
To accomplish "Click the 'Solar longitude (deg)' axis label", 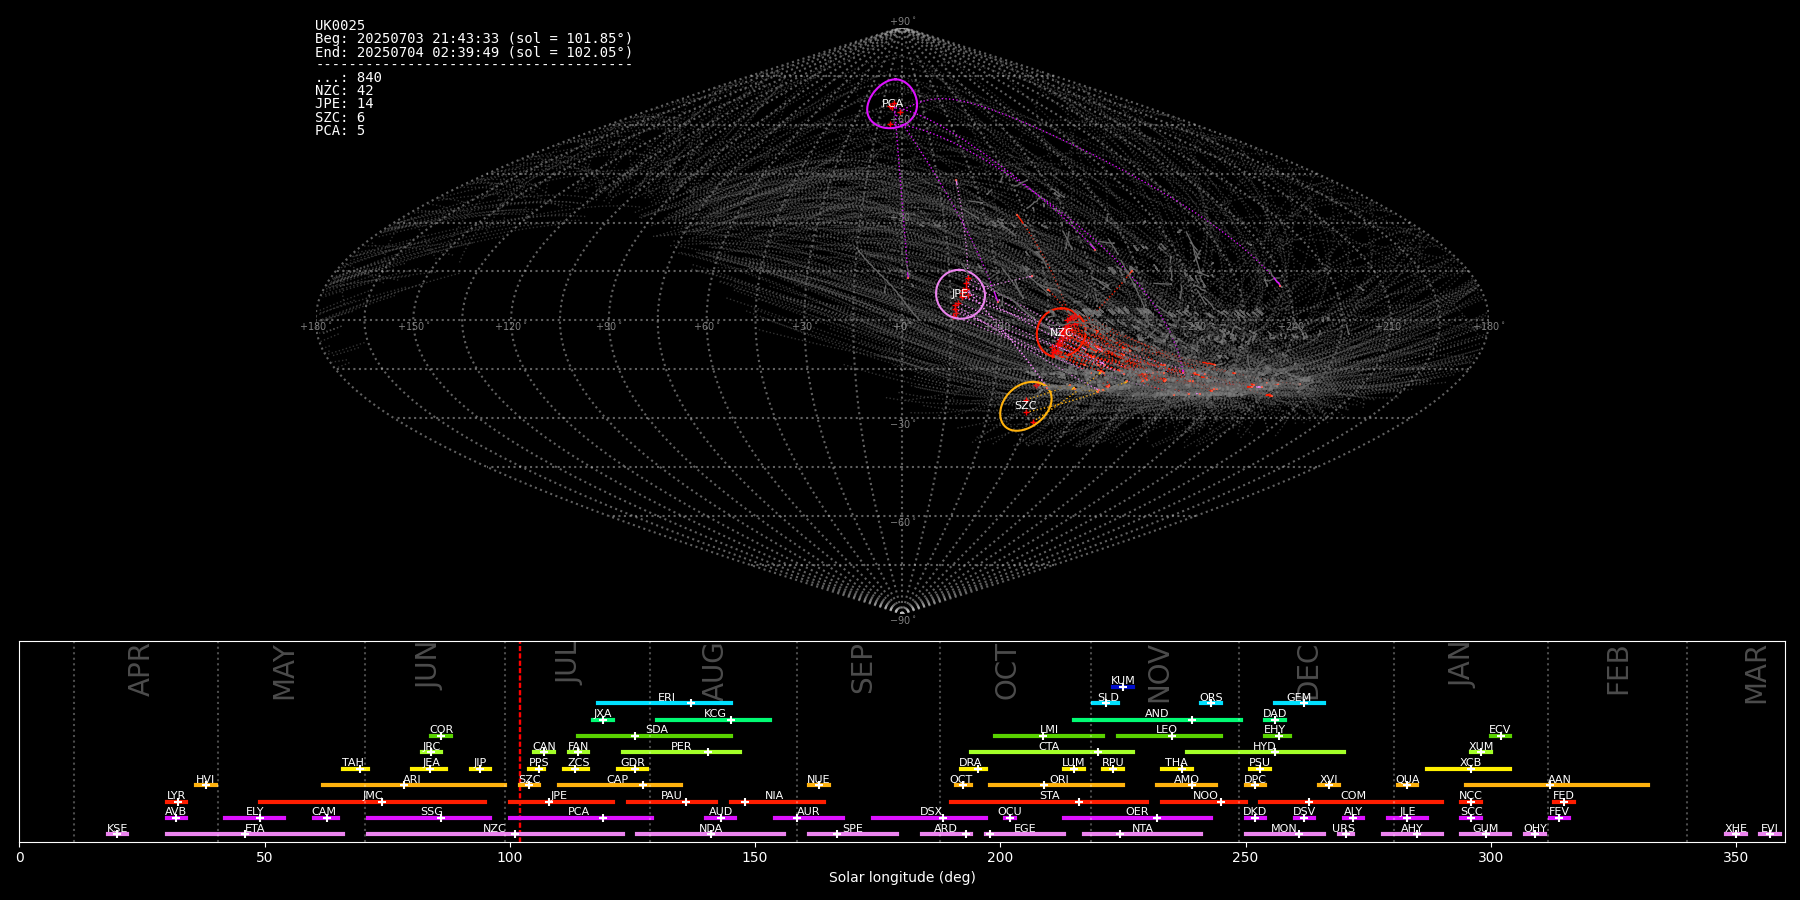I will pos(902,878).
